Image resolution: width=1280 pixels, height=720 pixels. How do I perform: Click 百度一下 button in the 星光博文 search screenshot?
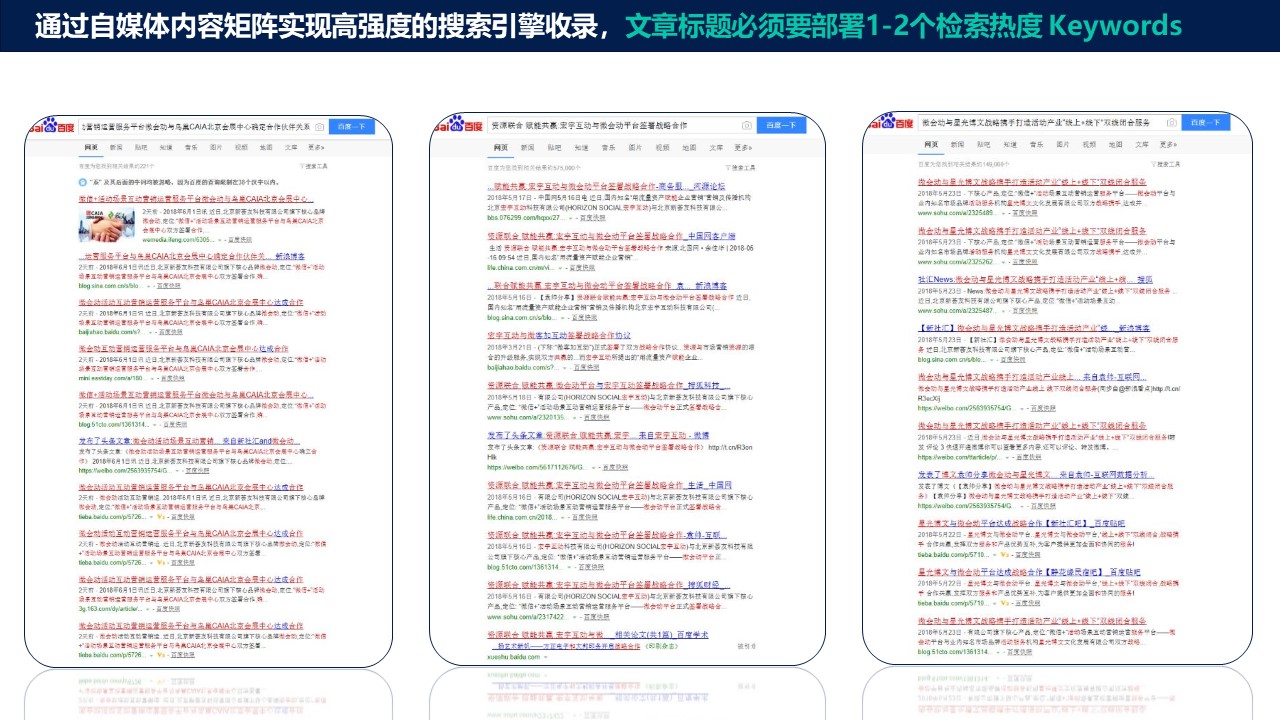1206,122
